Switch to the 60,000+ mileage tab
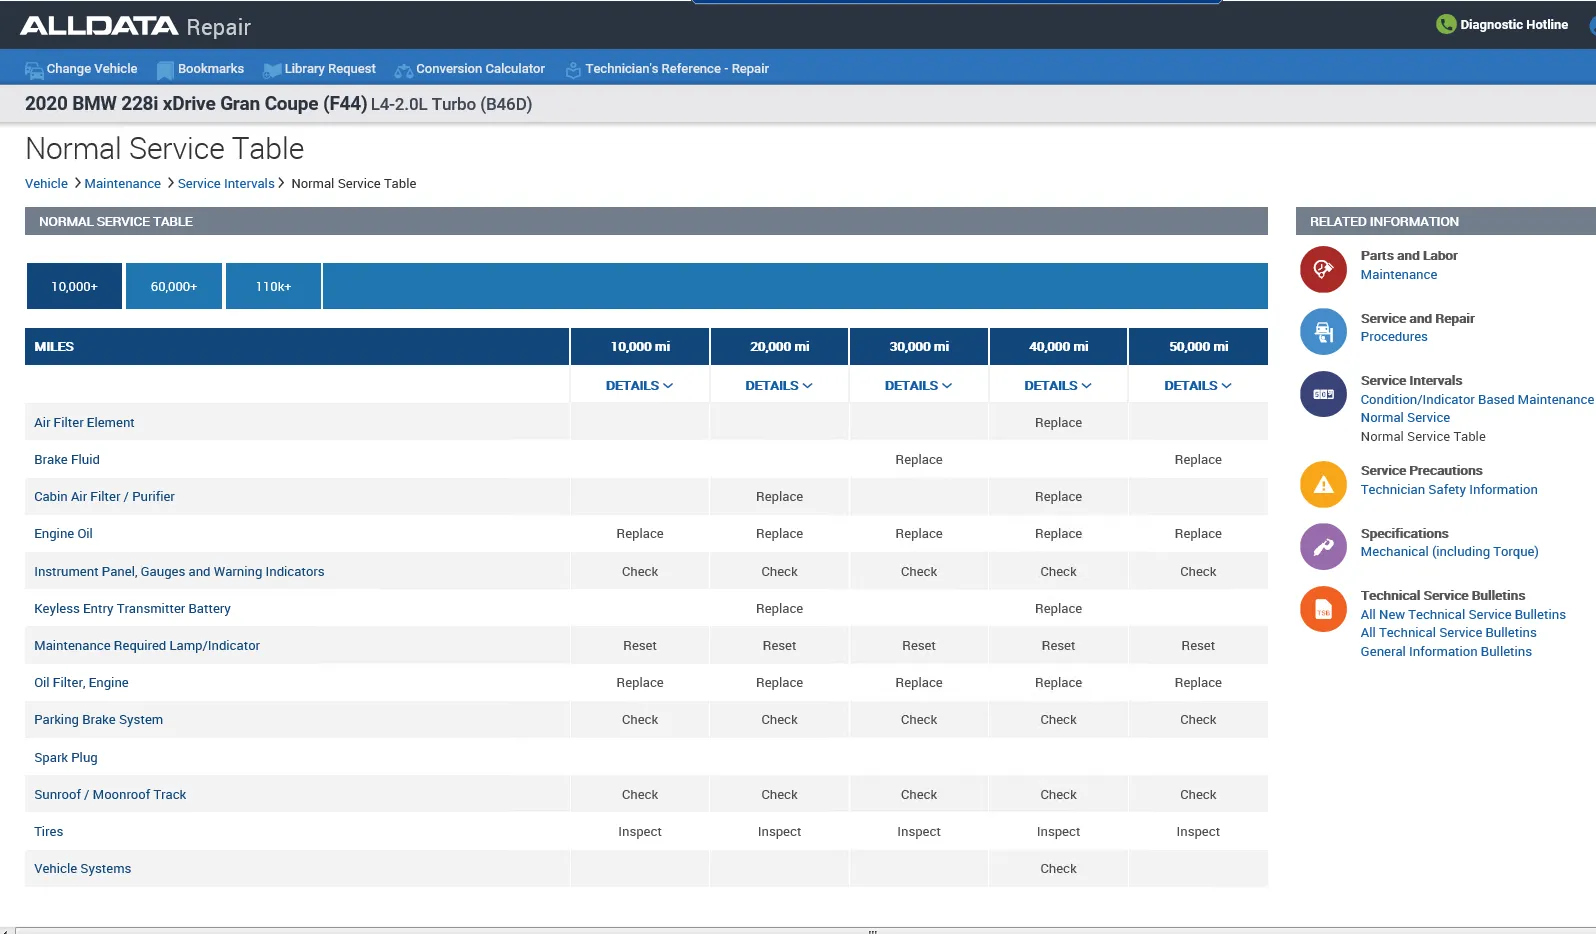 [x=174, y=286]
